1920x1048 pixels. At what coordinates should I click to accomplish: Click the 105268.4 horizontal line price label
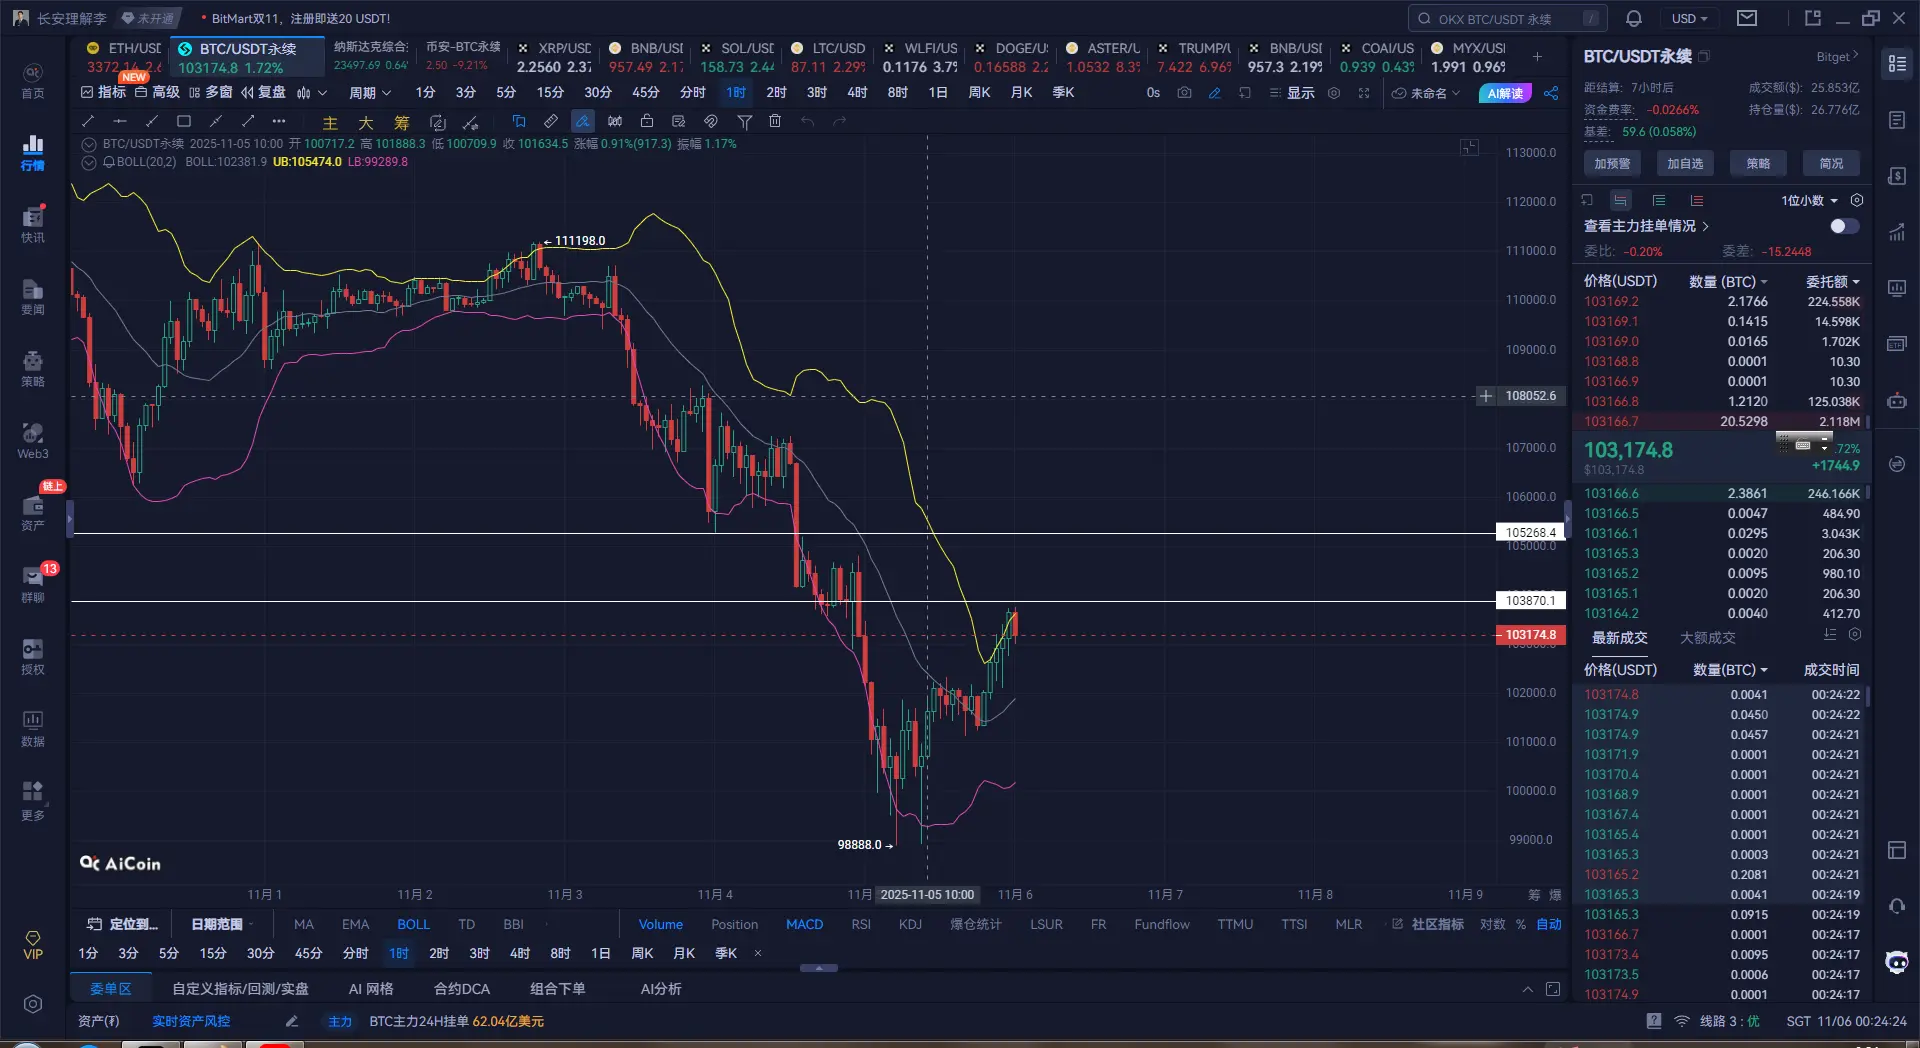(1530, 533)
